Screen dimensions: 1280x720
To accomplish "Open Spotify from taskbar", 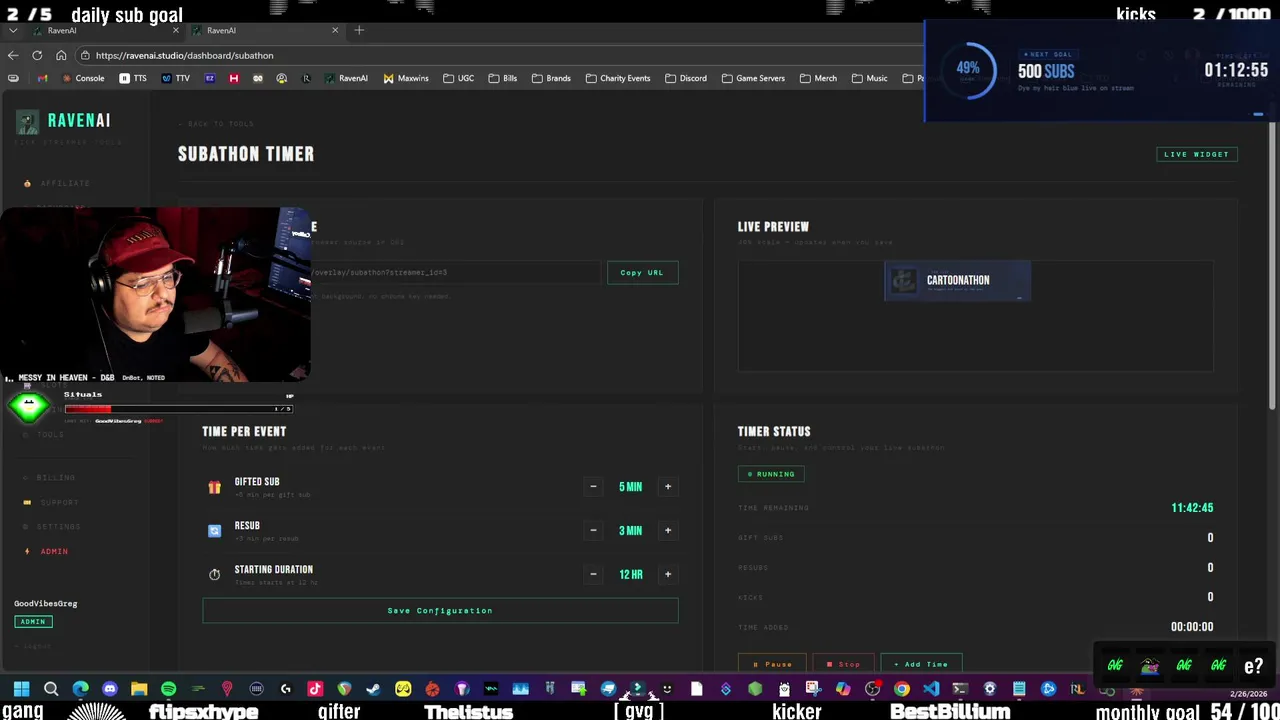I will 168,689.
